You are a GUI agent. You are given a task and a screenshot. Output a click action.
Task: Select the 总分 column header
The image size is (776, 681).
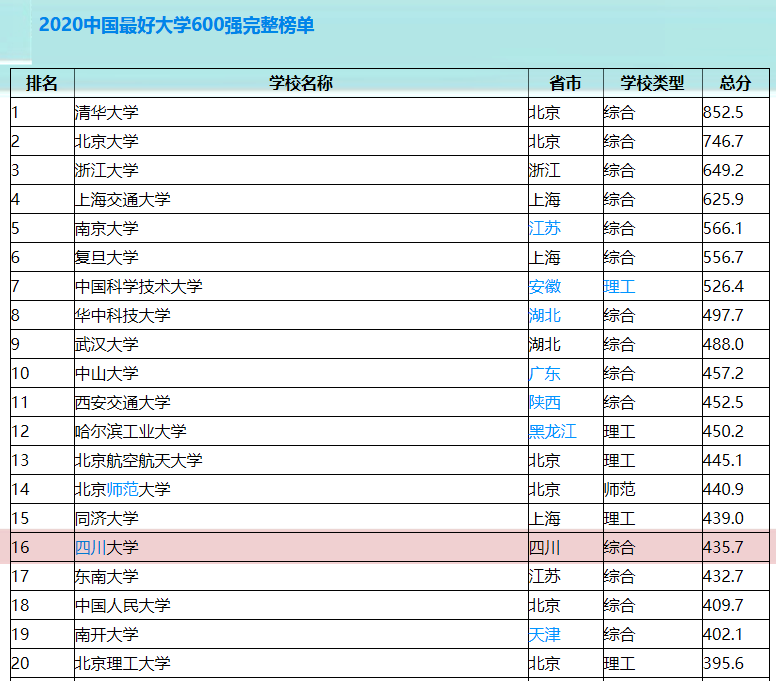coord(736,83)
